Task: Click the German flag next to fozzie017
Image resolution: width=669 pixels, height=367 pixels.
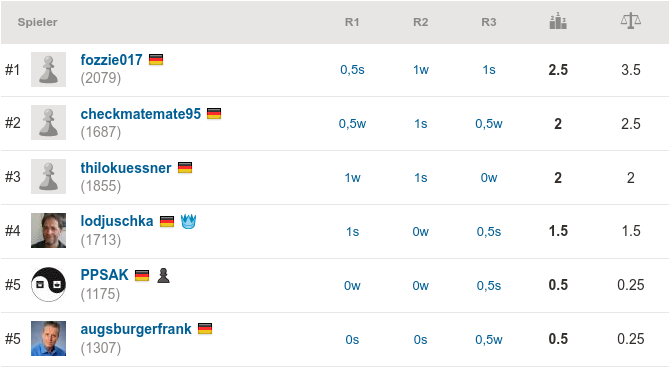Action: pos(156,59)
